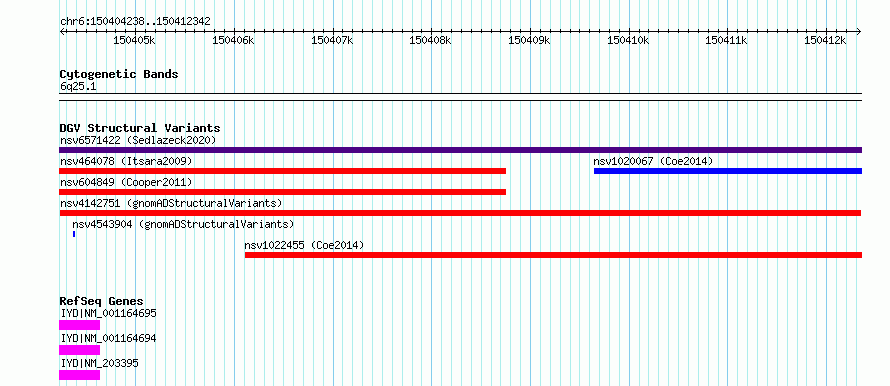This screenshot has height=386, width=890.
Task: Click the blue nsv1020067 variant bar
Action: [x=728, y=171]
